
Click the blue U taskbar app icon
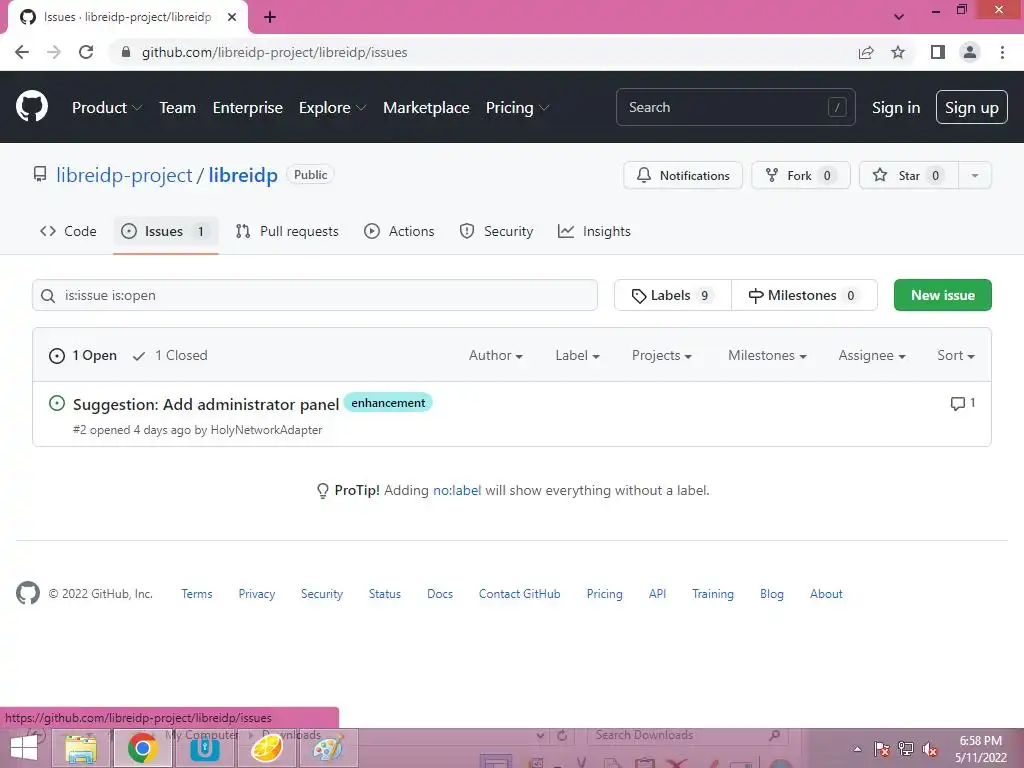204,748
